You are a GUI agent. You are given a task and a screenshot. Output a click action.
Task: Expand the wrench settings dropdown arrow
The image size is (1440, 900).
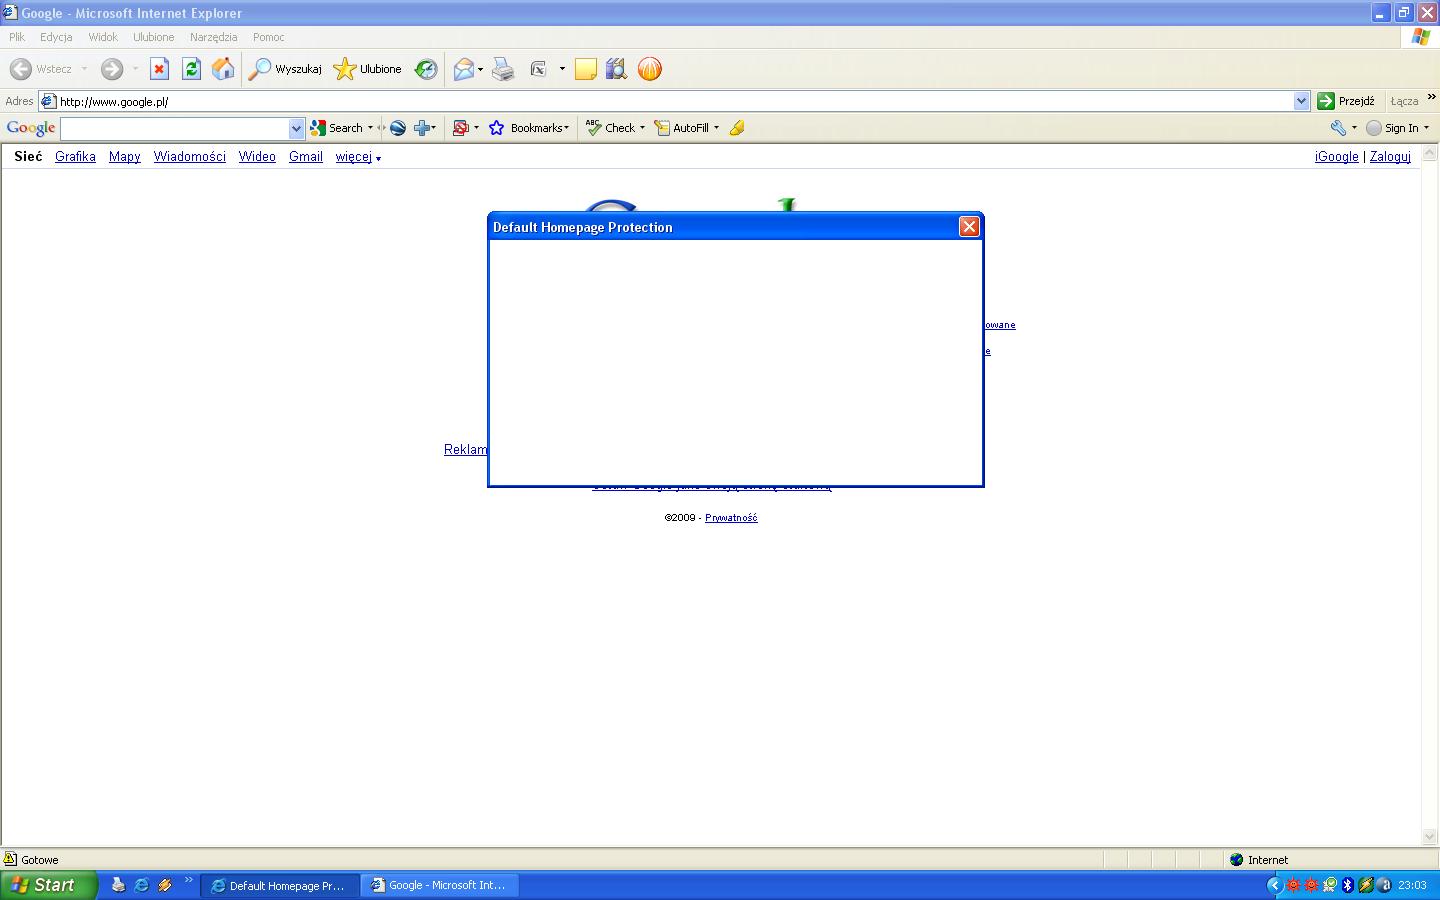[1354, 128]
